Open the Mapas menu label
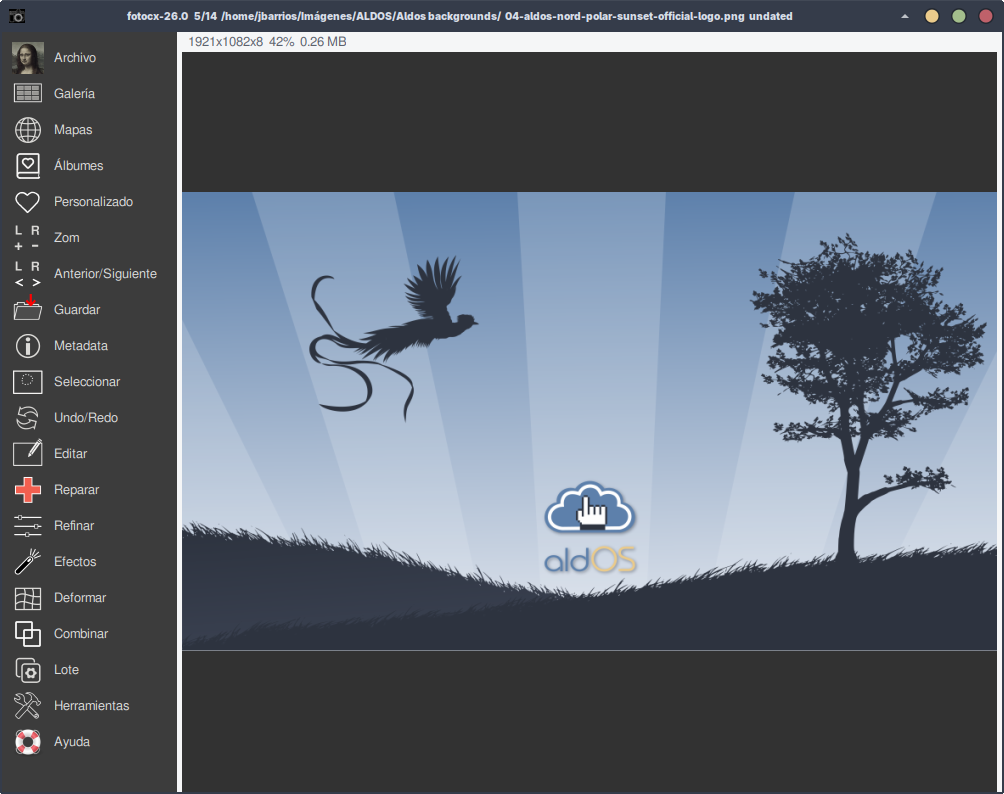The width and height of the screenshot is (1004, 794). [73, 129]
